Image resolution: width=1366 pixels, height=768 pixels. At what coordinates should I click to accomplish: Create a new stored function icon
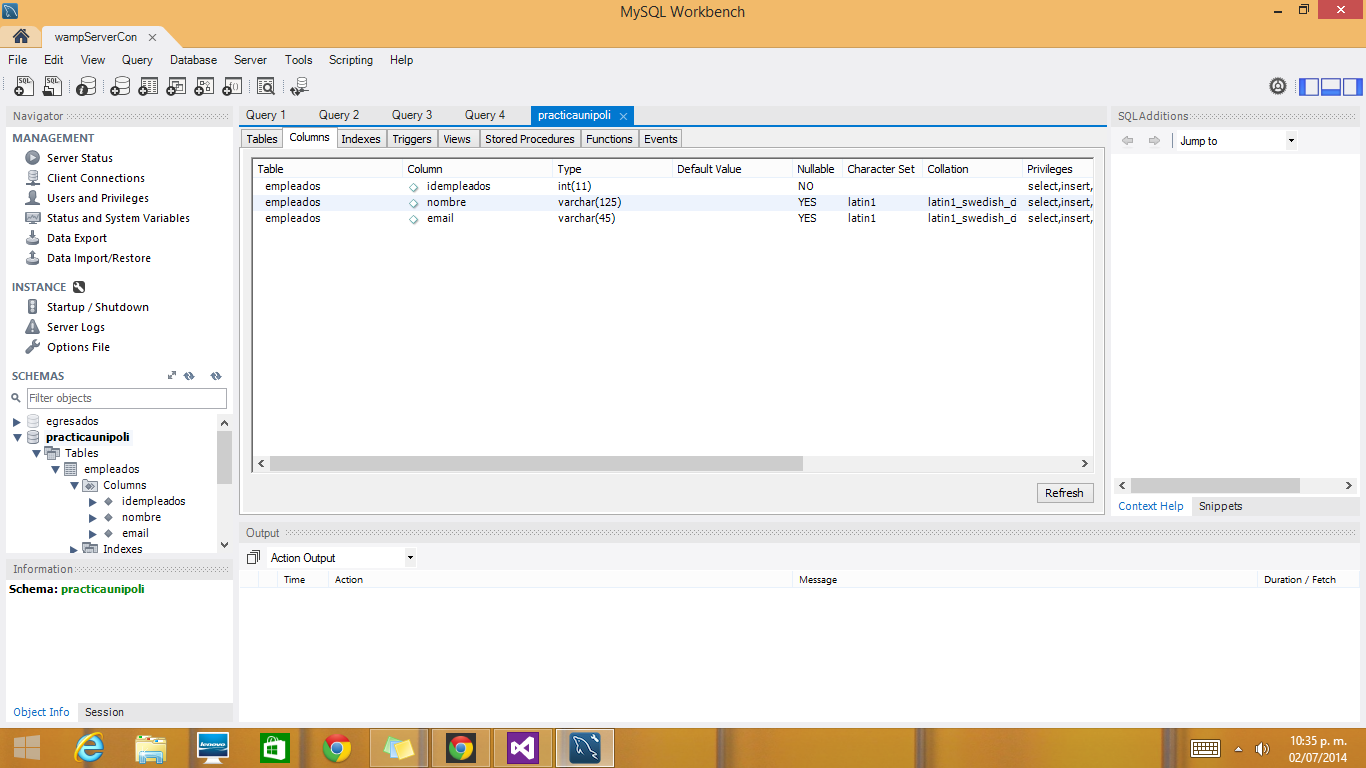(x=230, y=87)
